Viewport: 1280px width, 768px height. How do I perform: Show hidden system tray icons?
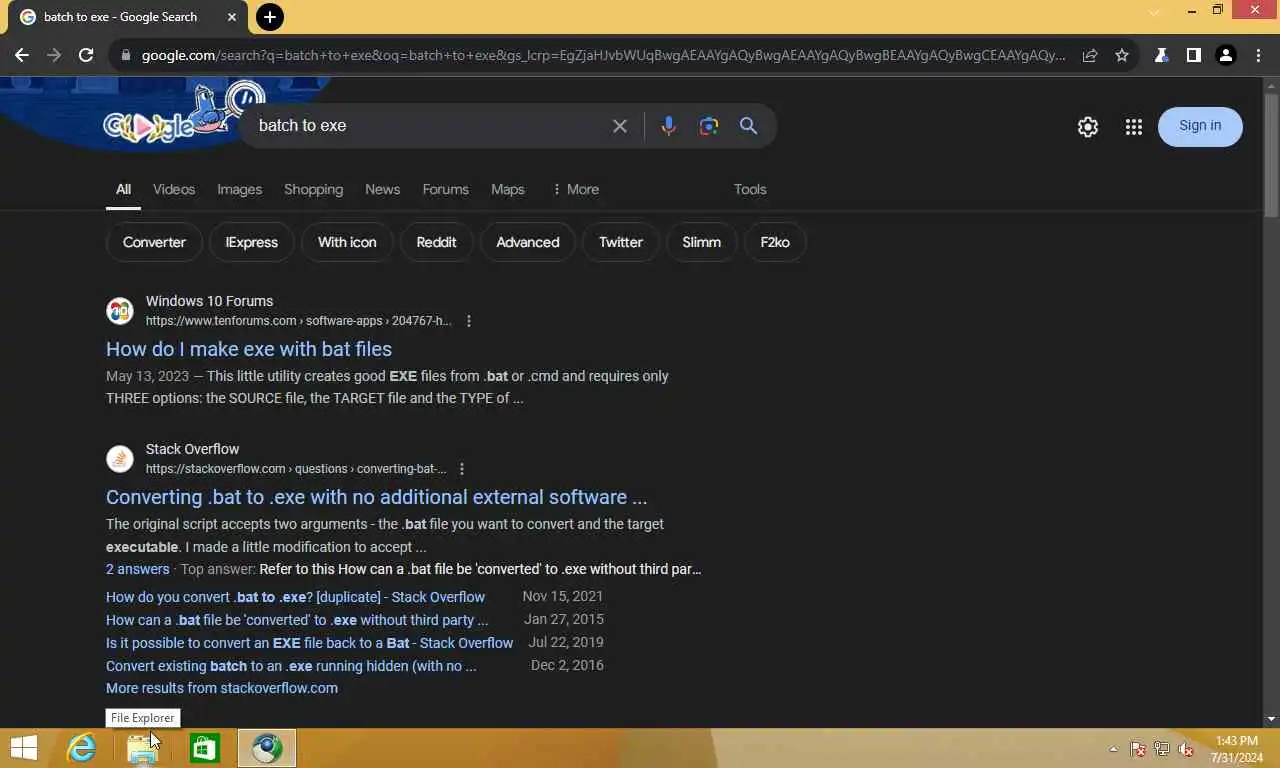point(1113,749)
